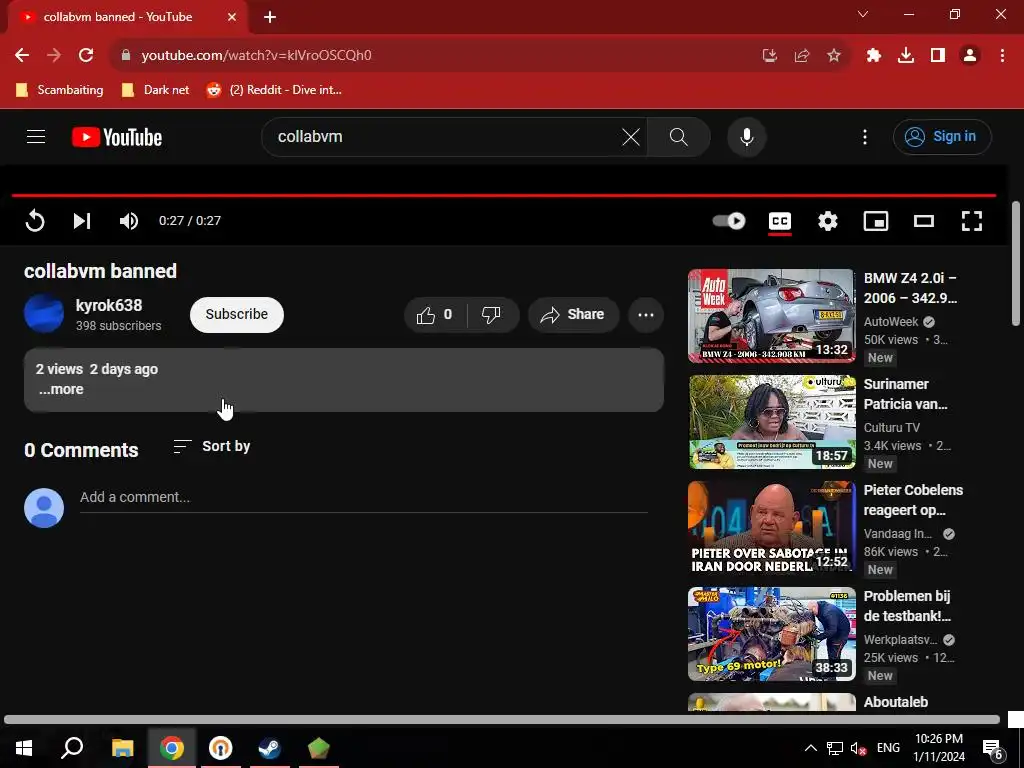Open Pieter Cobelens reageert video thumbnail

771,528
